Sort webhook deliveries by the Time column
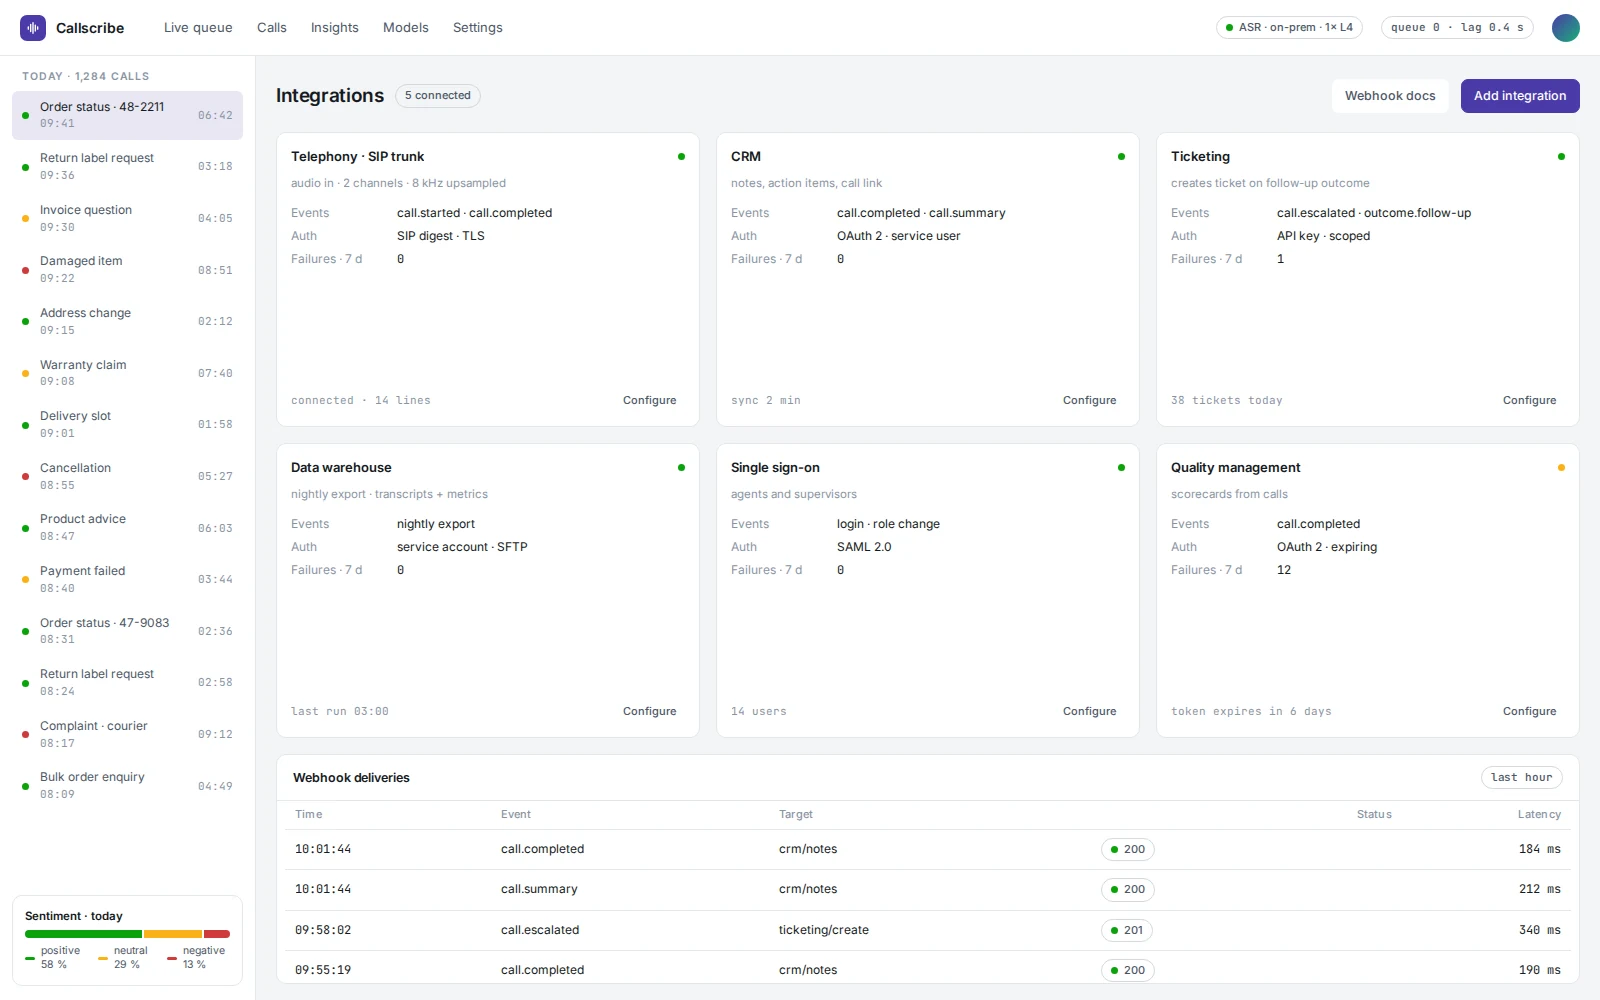1600x1000 pixels. 309,814
